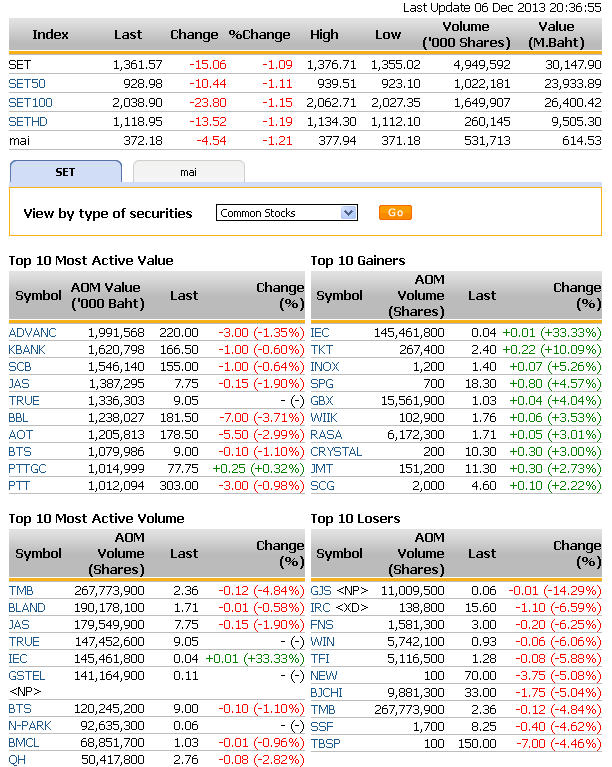Open TKT in Top 10 Gainers
612x767 pixels.
click(x=322, y=350)
